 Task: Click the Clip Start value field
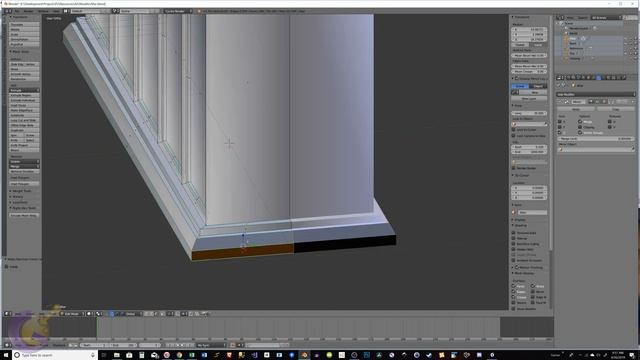[x=529, y=147]
